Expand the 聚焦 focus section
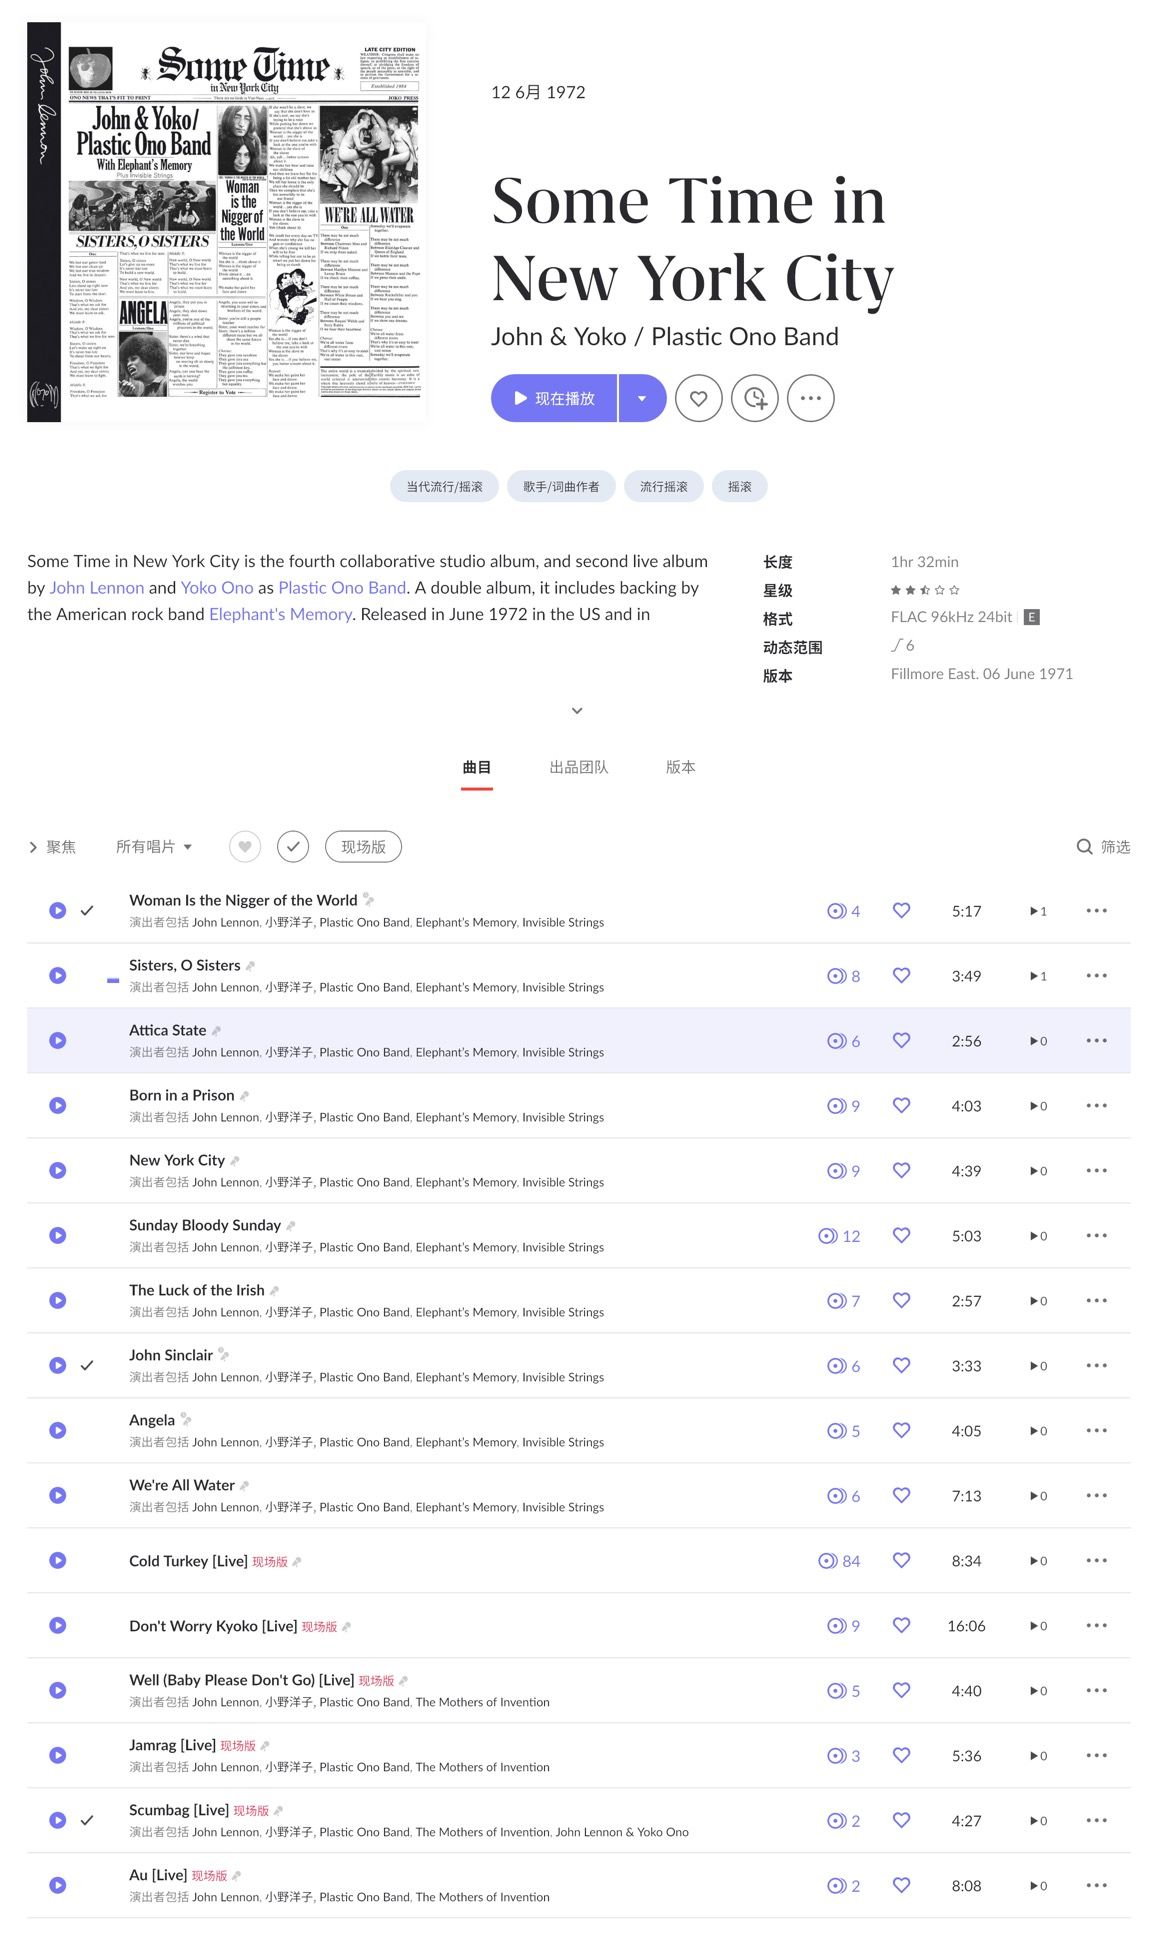The width and height of the screenshot is (1151, 1943). (x=52, y=847)
